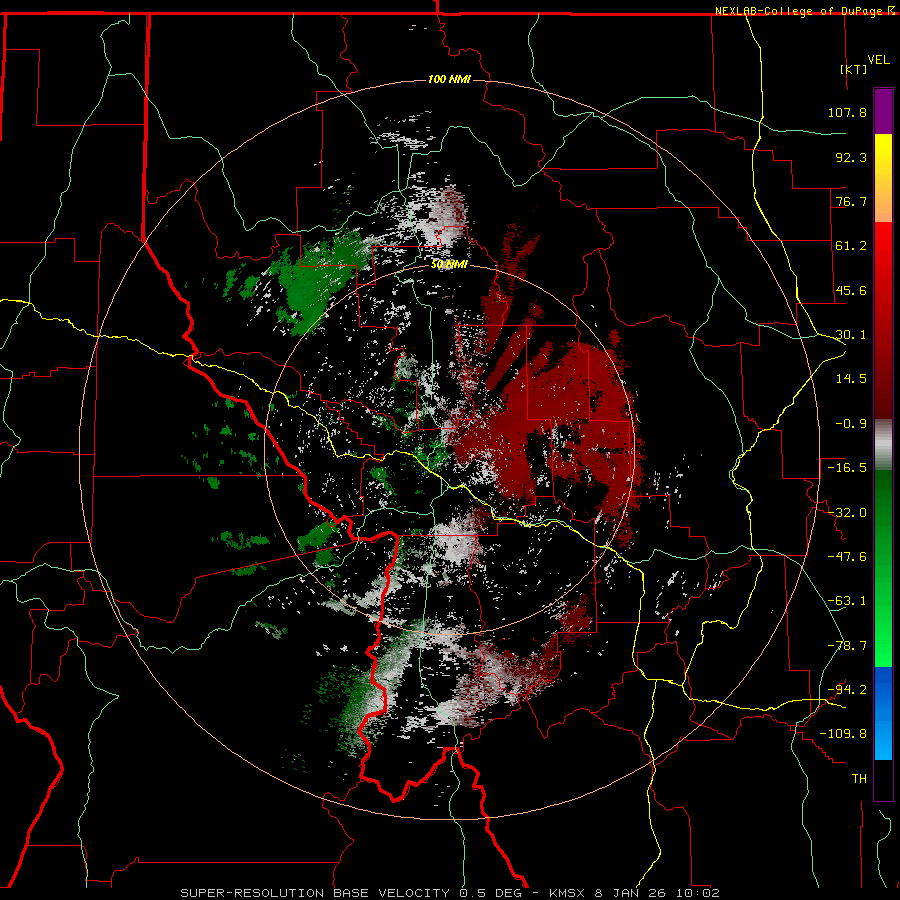Pick the gray near-zero segment of the color bar

[x=883, y=444]
